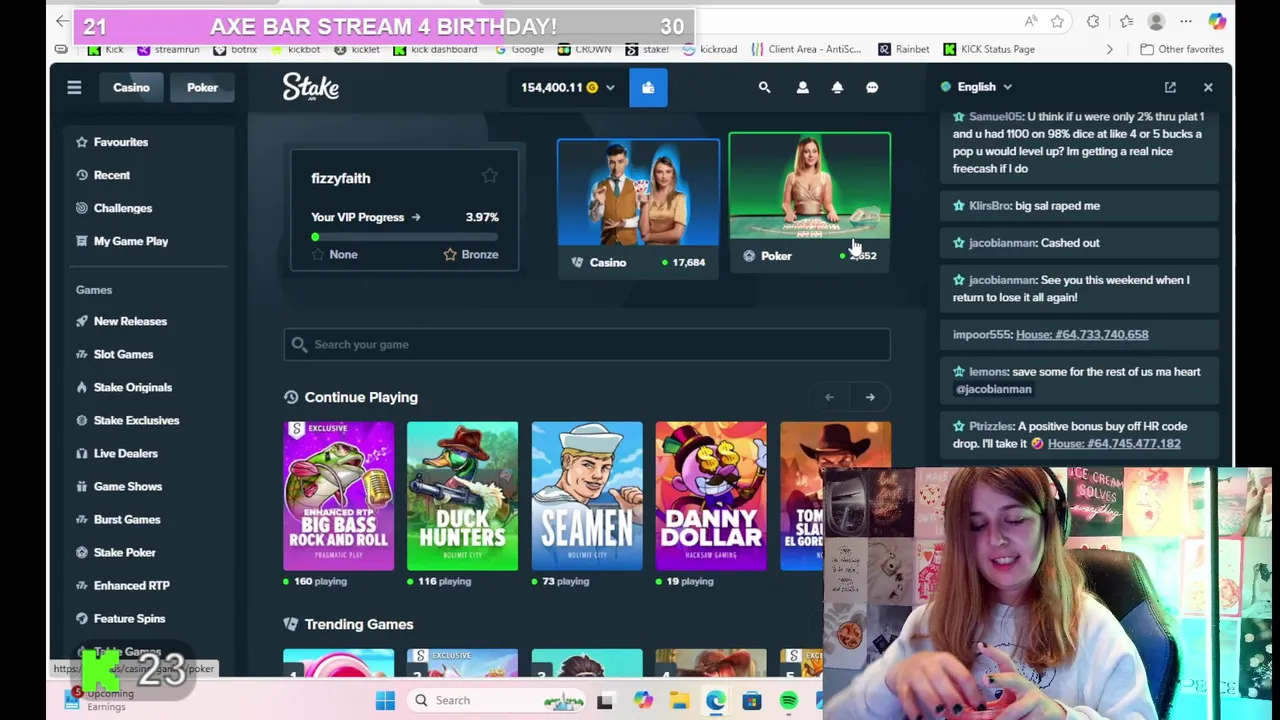Image resolution: width=1280 pixels, height=720 pixels.
Task: Click the Trending Games heading
Action: click(x=359, y=624)
